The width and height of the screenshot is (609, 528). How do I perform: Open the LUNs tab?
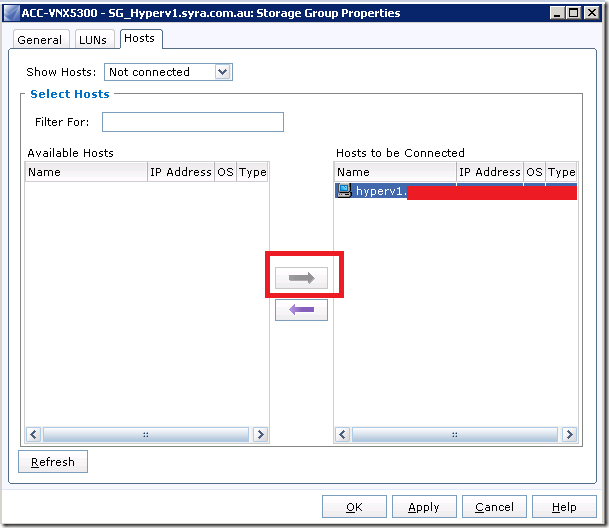coord(94,40)
